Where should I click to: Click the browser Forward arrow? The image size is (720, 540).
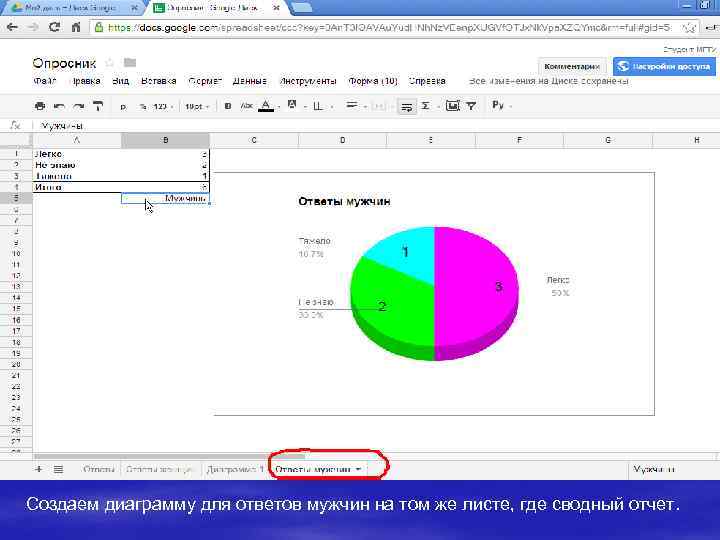click(34, 27)
